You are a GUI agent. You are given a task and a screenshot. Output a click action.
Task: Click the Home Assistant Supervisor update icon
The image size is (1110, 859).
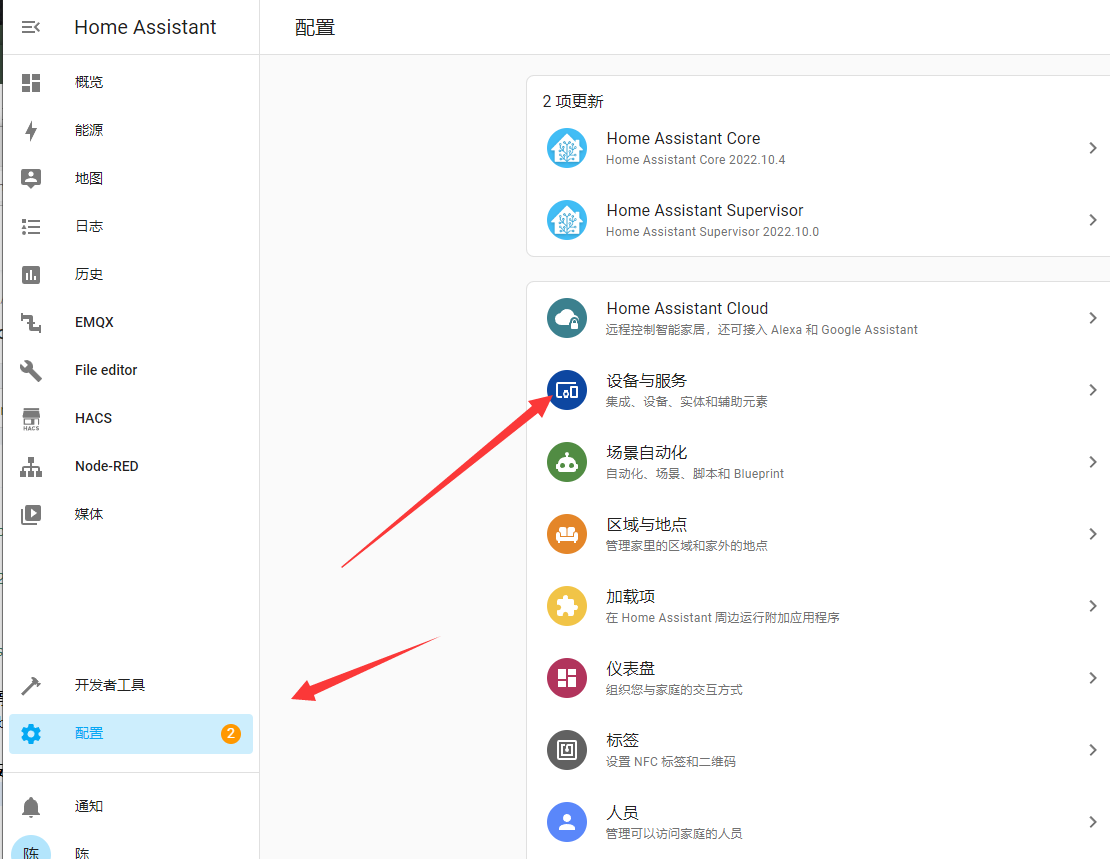[x=566, y=220]
